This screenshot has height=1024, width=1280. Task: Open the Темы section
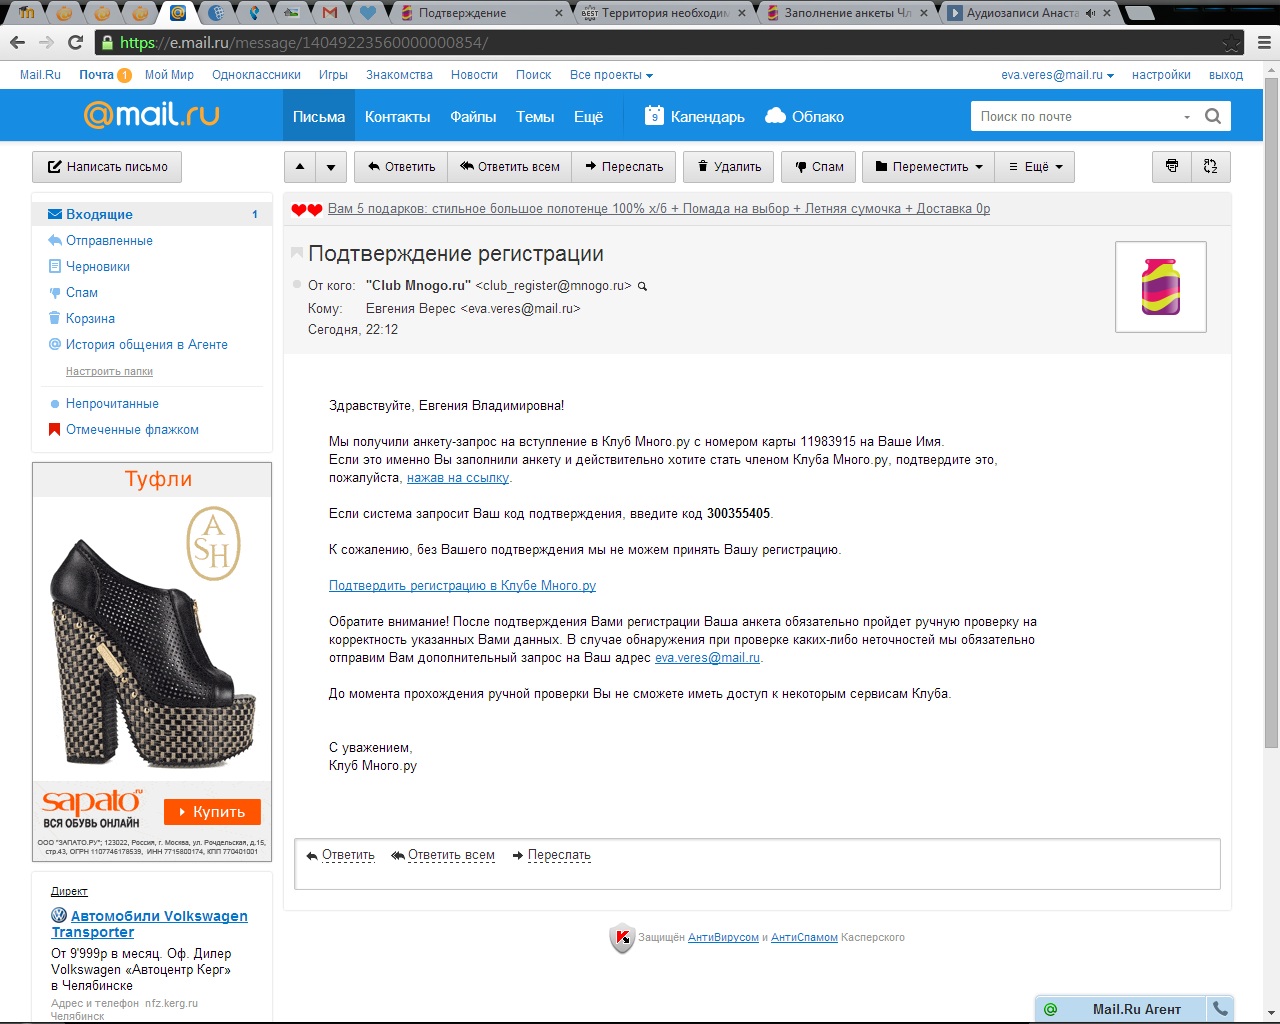[535, 116]
